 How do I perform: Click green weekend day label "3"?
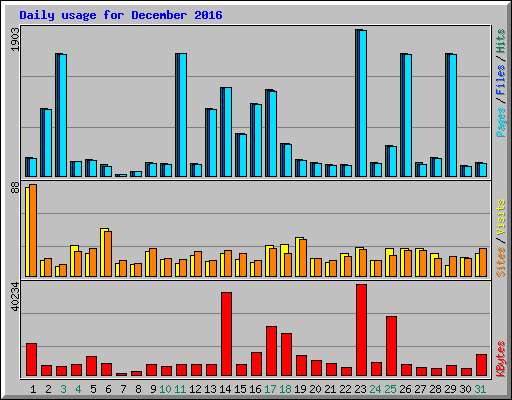[63, 389]
